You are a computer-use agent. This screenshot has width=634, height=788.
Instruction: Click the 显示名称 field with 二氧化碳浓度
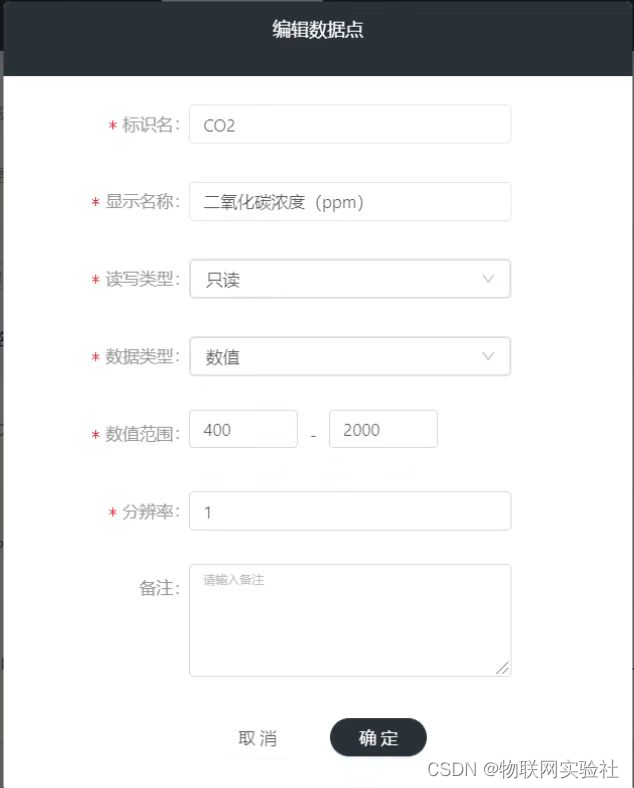349,202
